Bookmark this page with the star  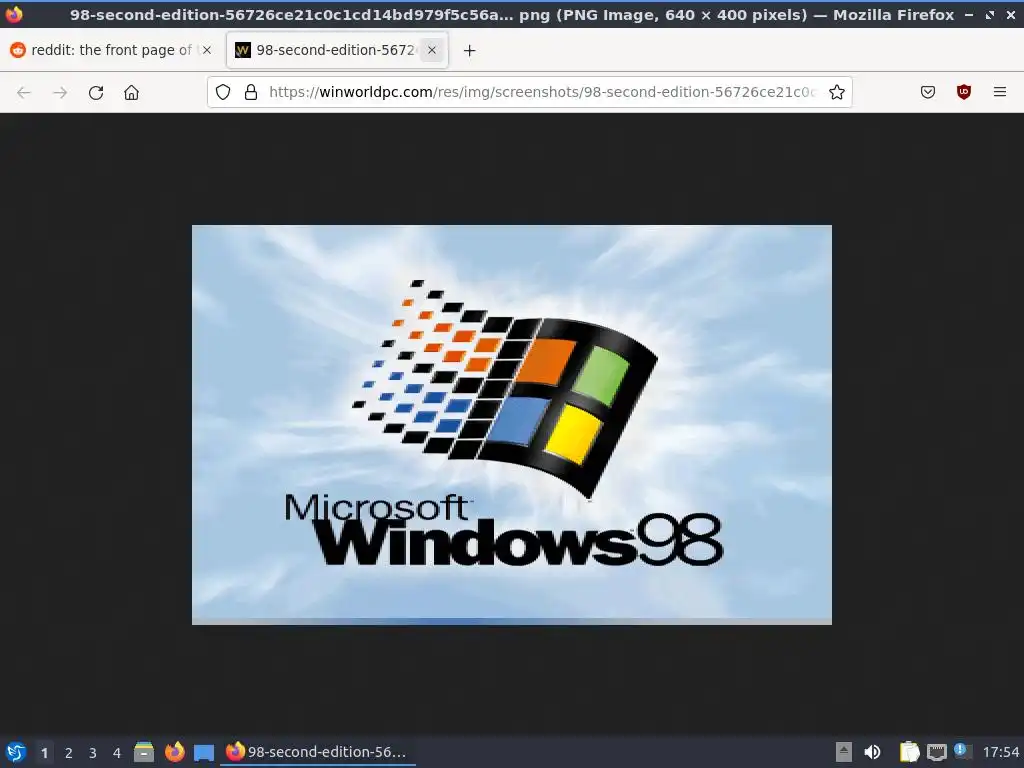pyautogui.click(x=837, y=92)
